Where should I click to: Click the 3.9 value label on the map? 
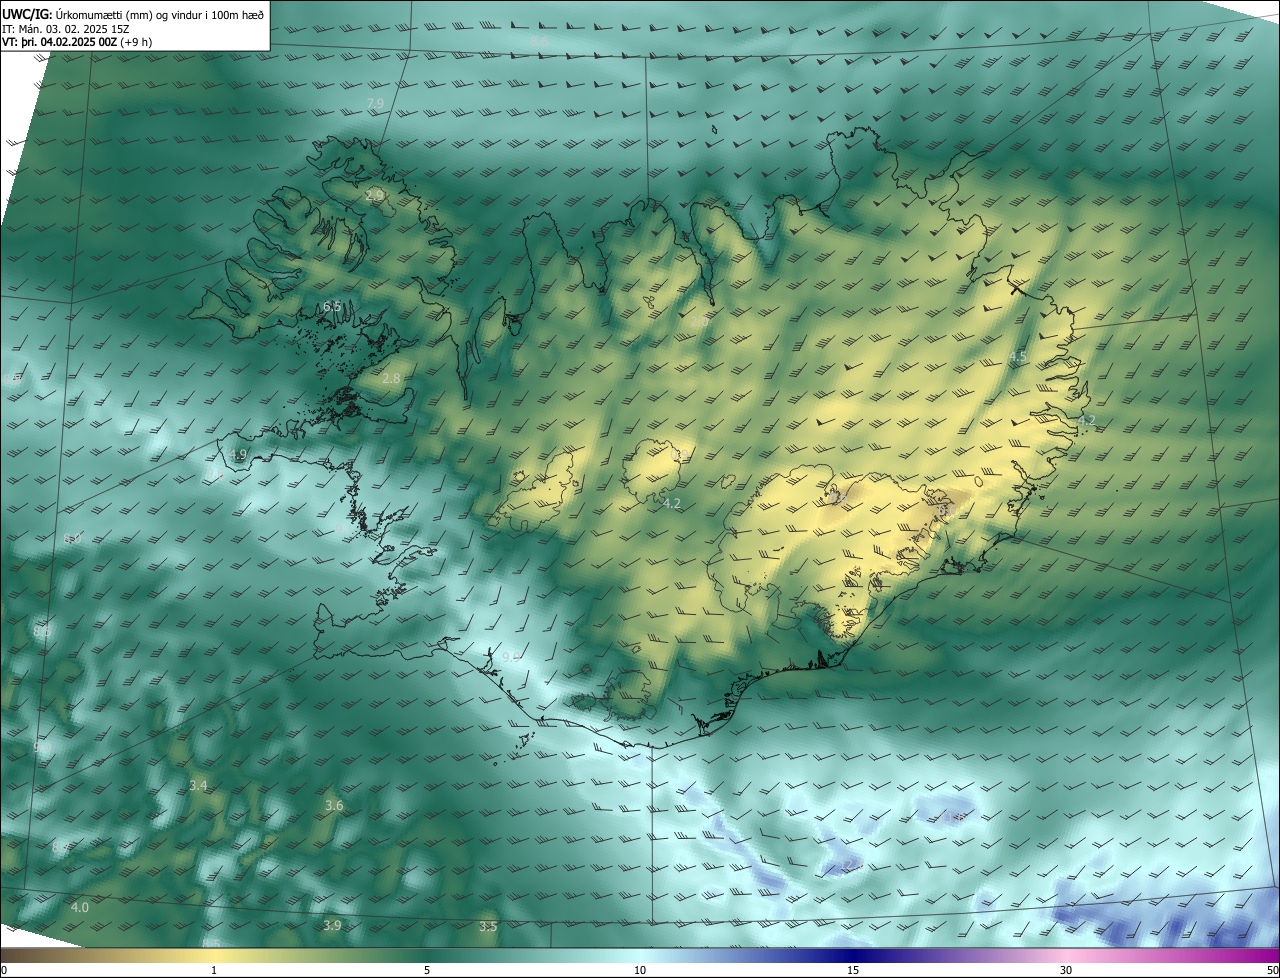pyautogui.click(x=332, y=926)
